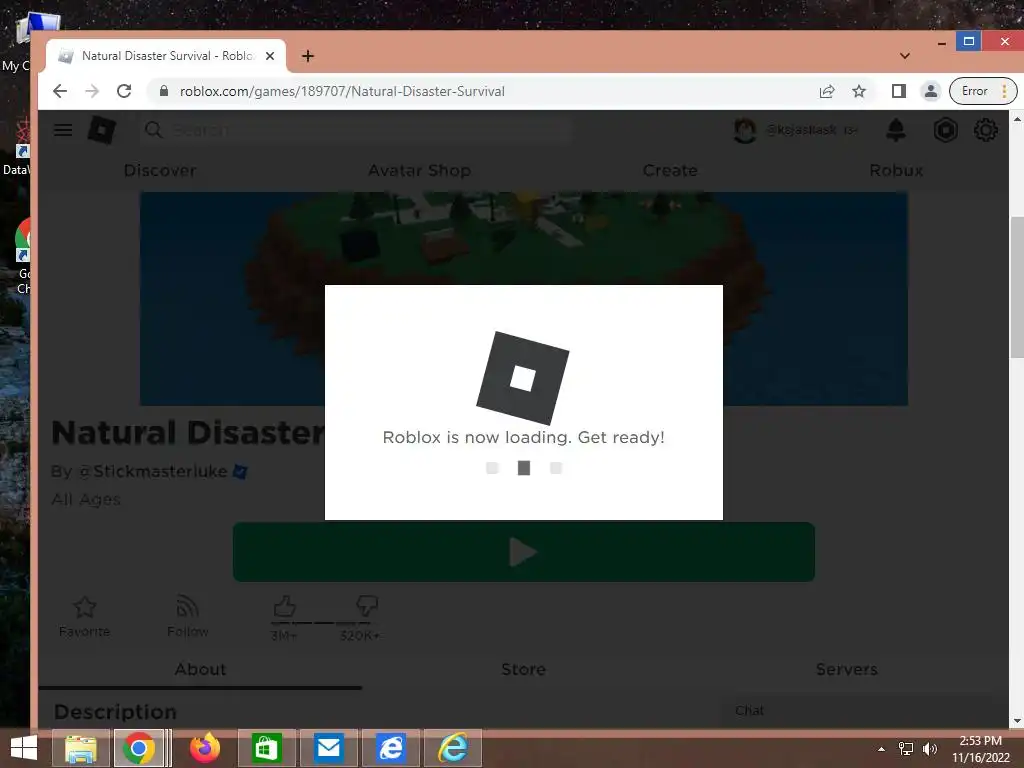Launch Firefox from the taskbar

pyautogui.click(x=204, y=748)
